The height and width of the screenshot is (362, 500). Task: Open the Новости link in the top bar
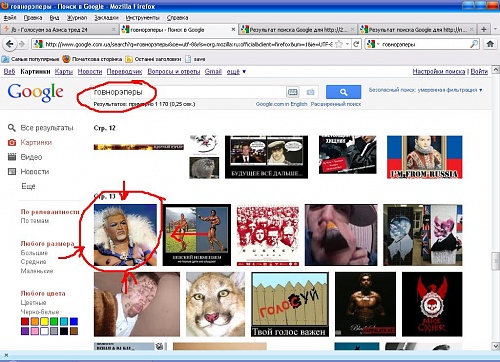[x=90, y=71]
